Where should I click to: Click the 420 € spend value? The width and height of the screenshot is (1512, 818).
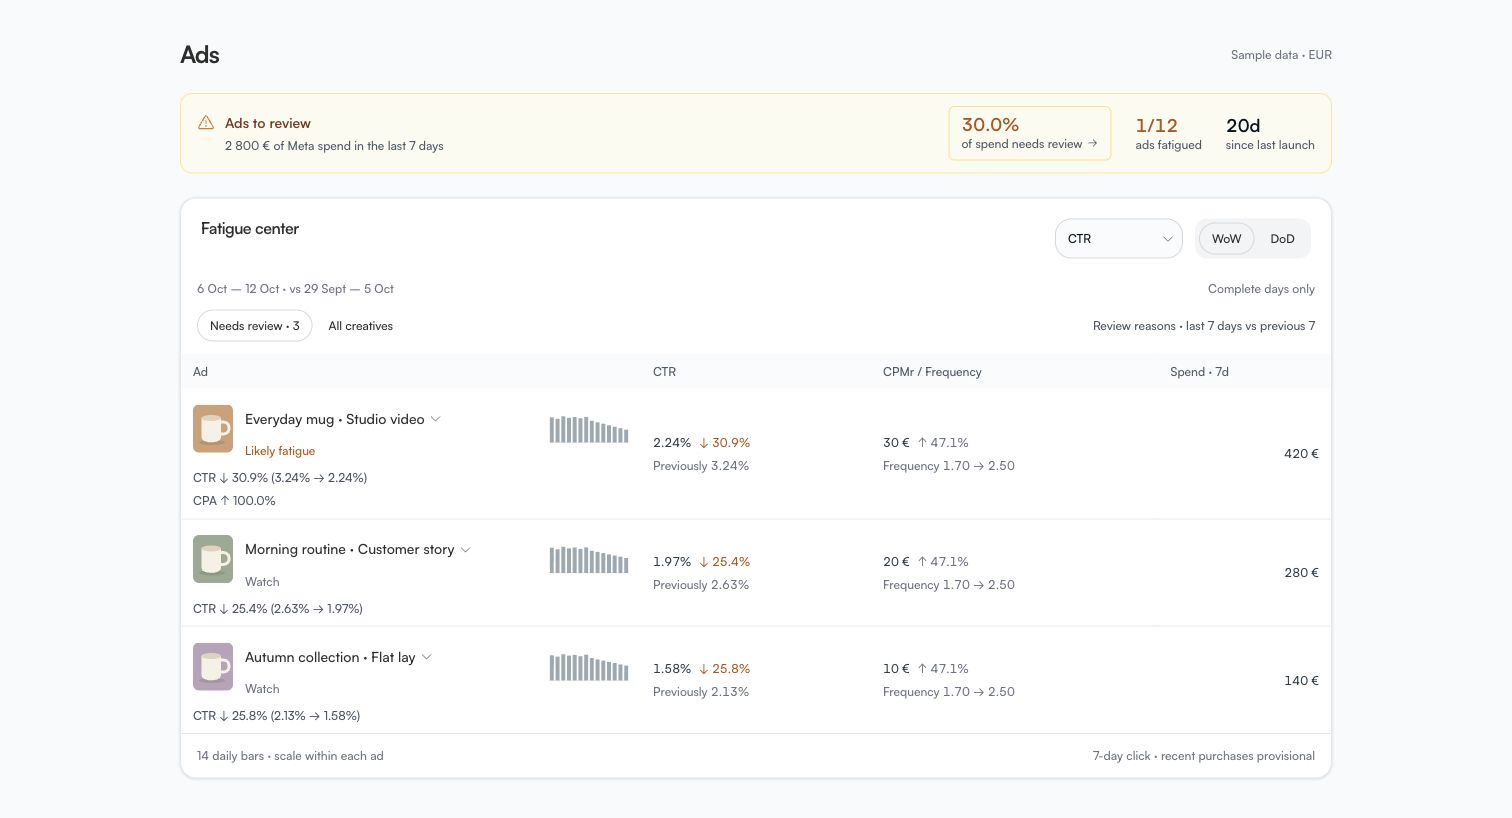(1301, 453)
